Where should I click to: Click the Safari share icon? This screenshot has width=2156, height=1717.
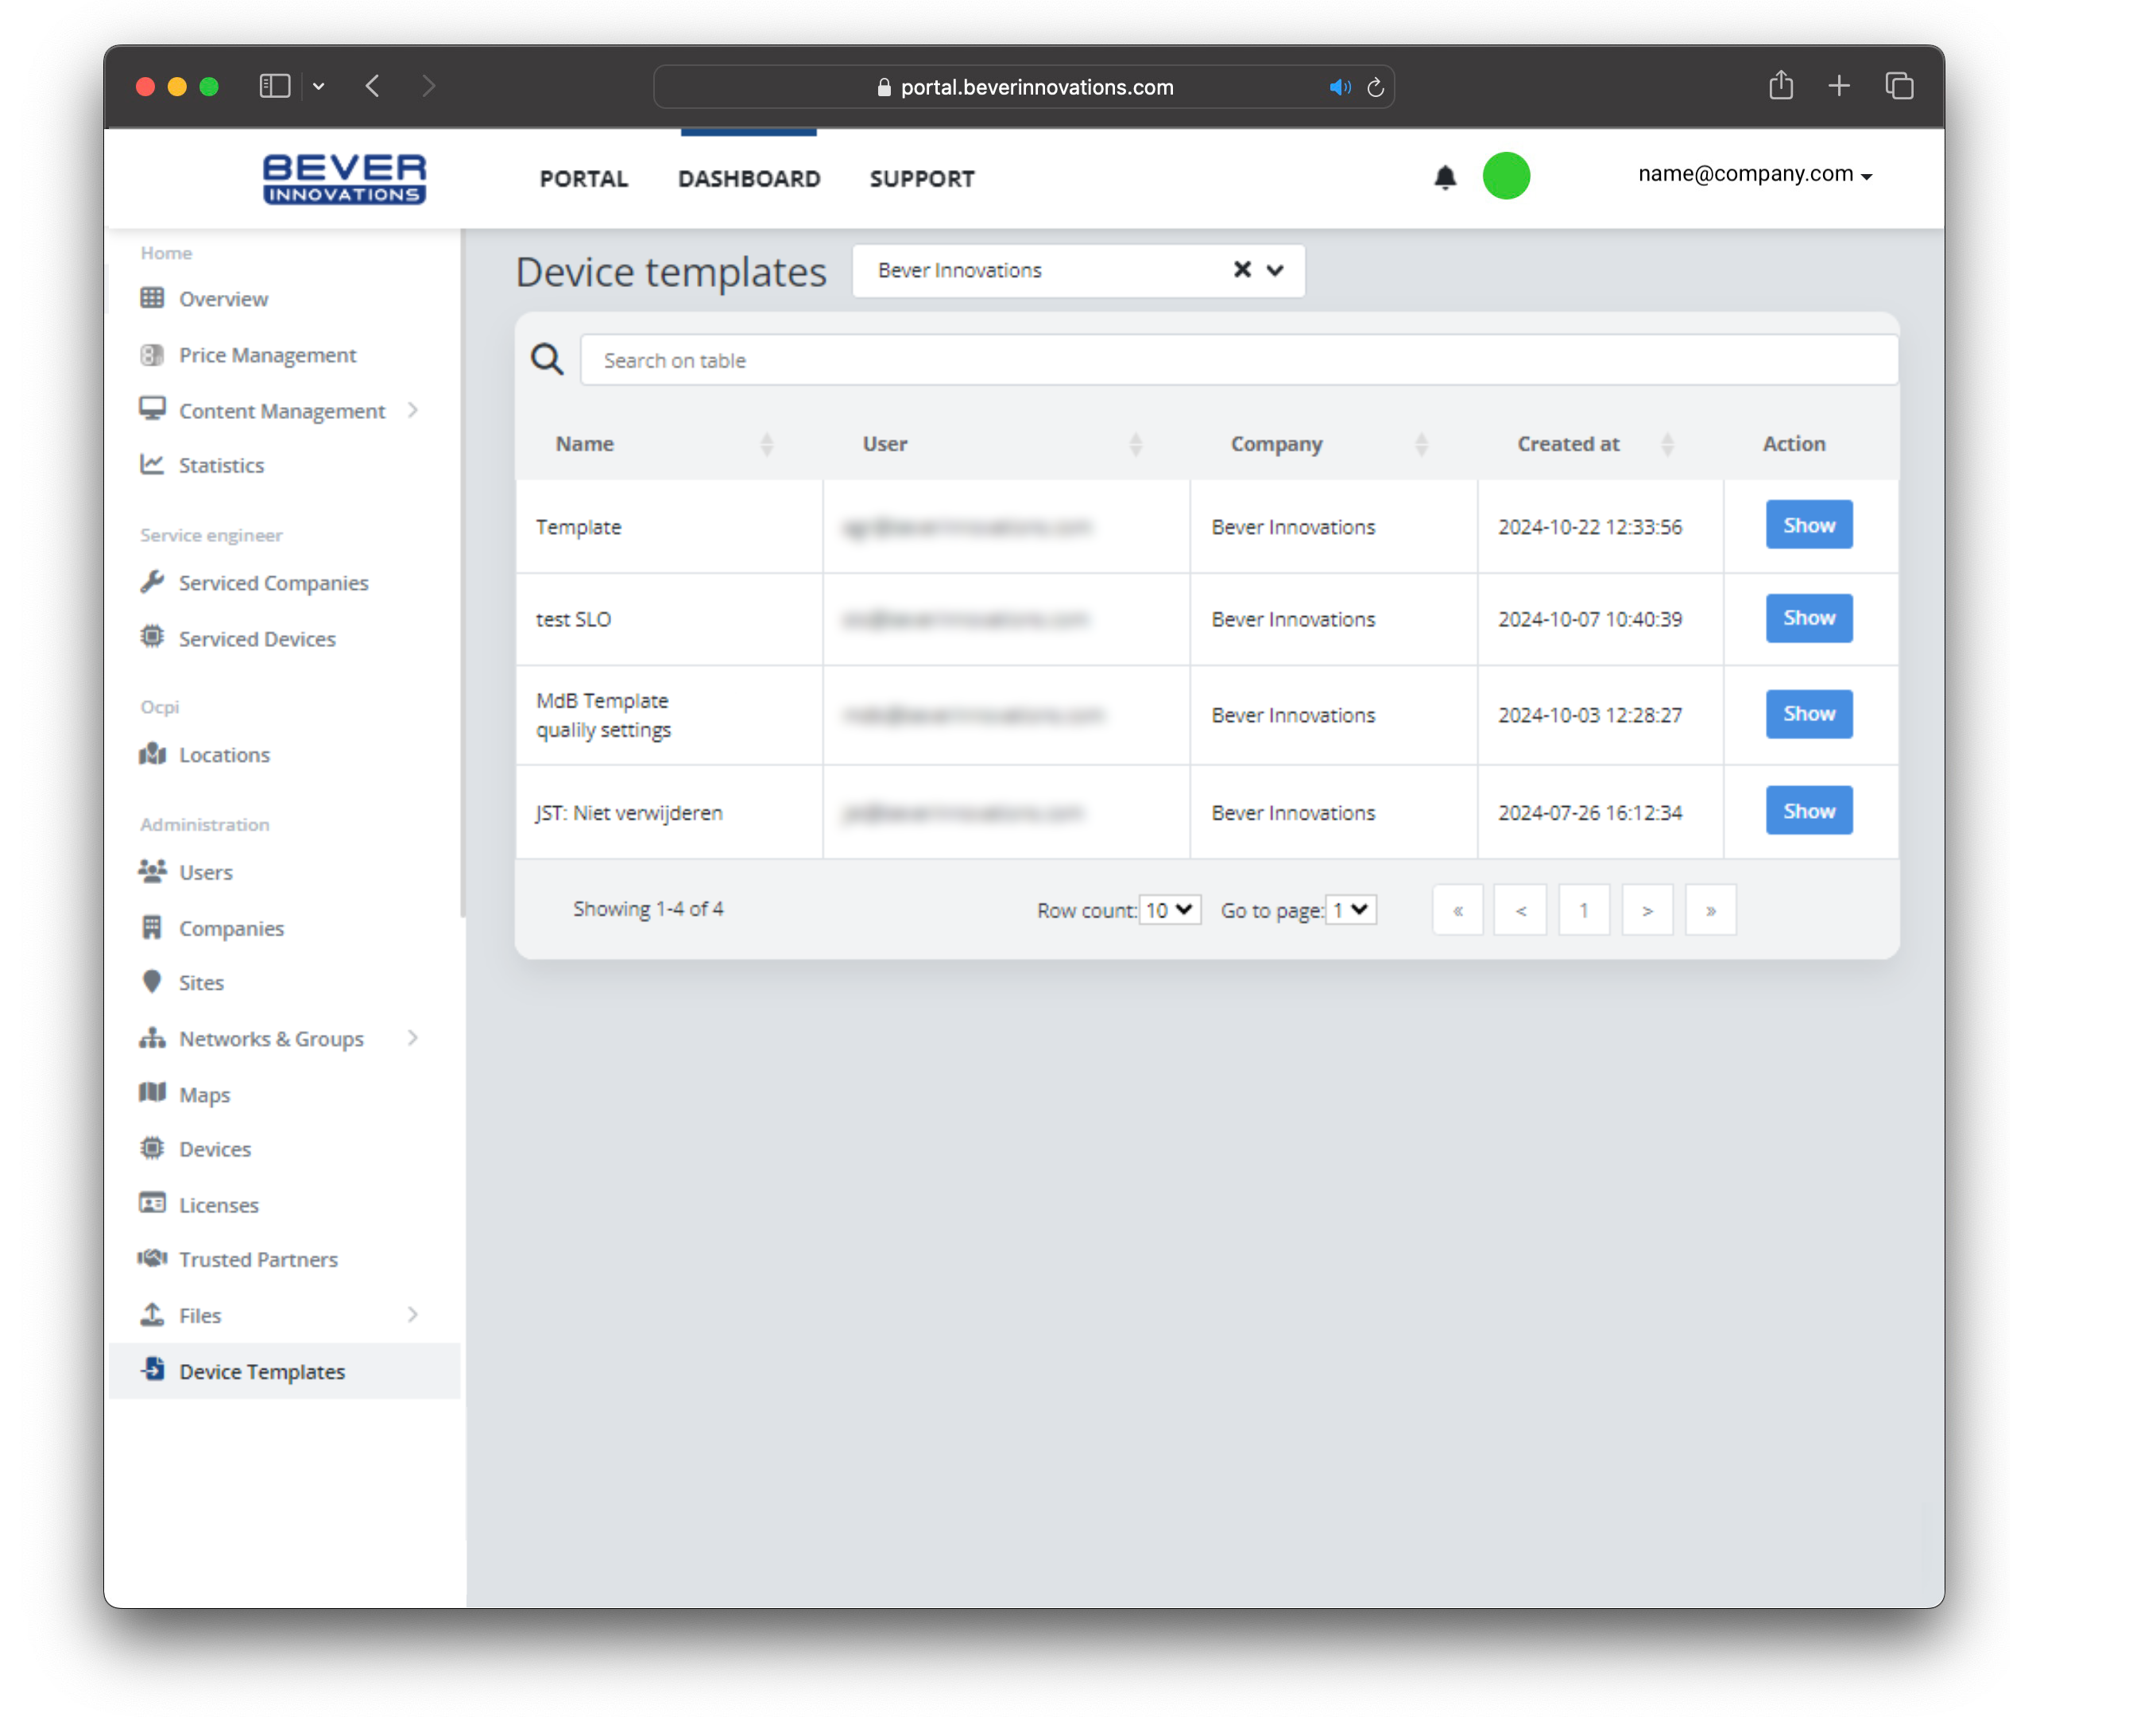(1780, 86)
